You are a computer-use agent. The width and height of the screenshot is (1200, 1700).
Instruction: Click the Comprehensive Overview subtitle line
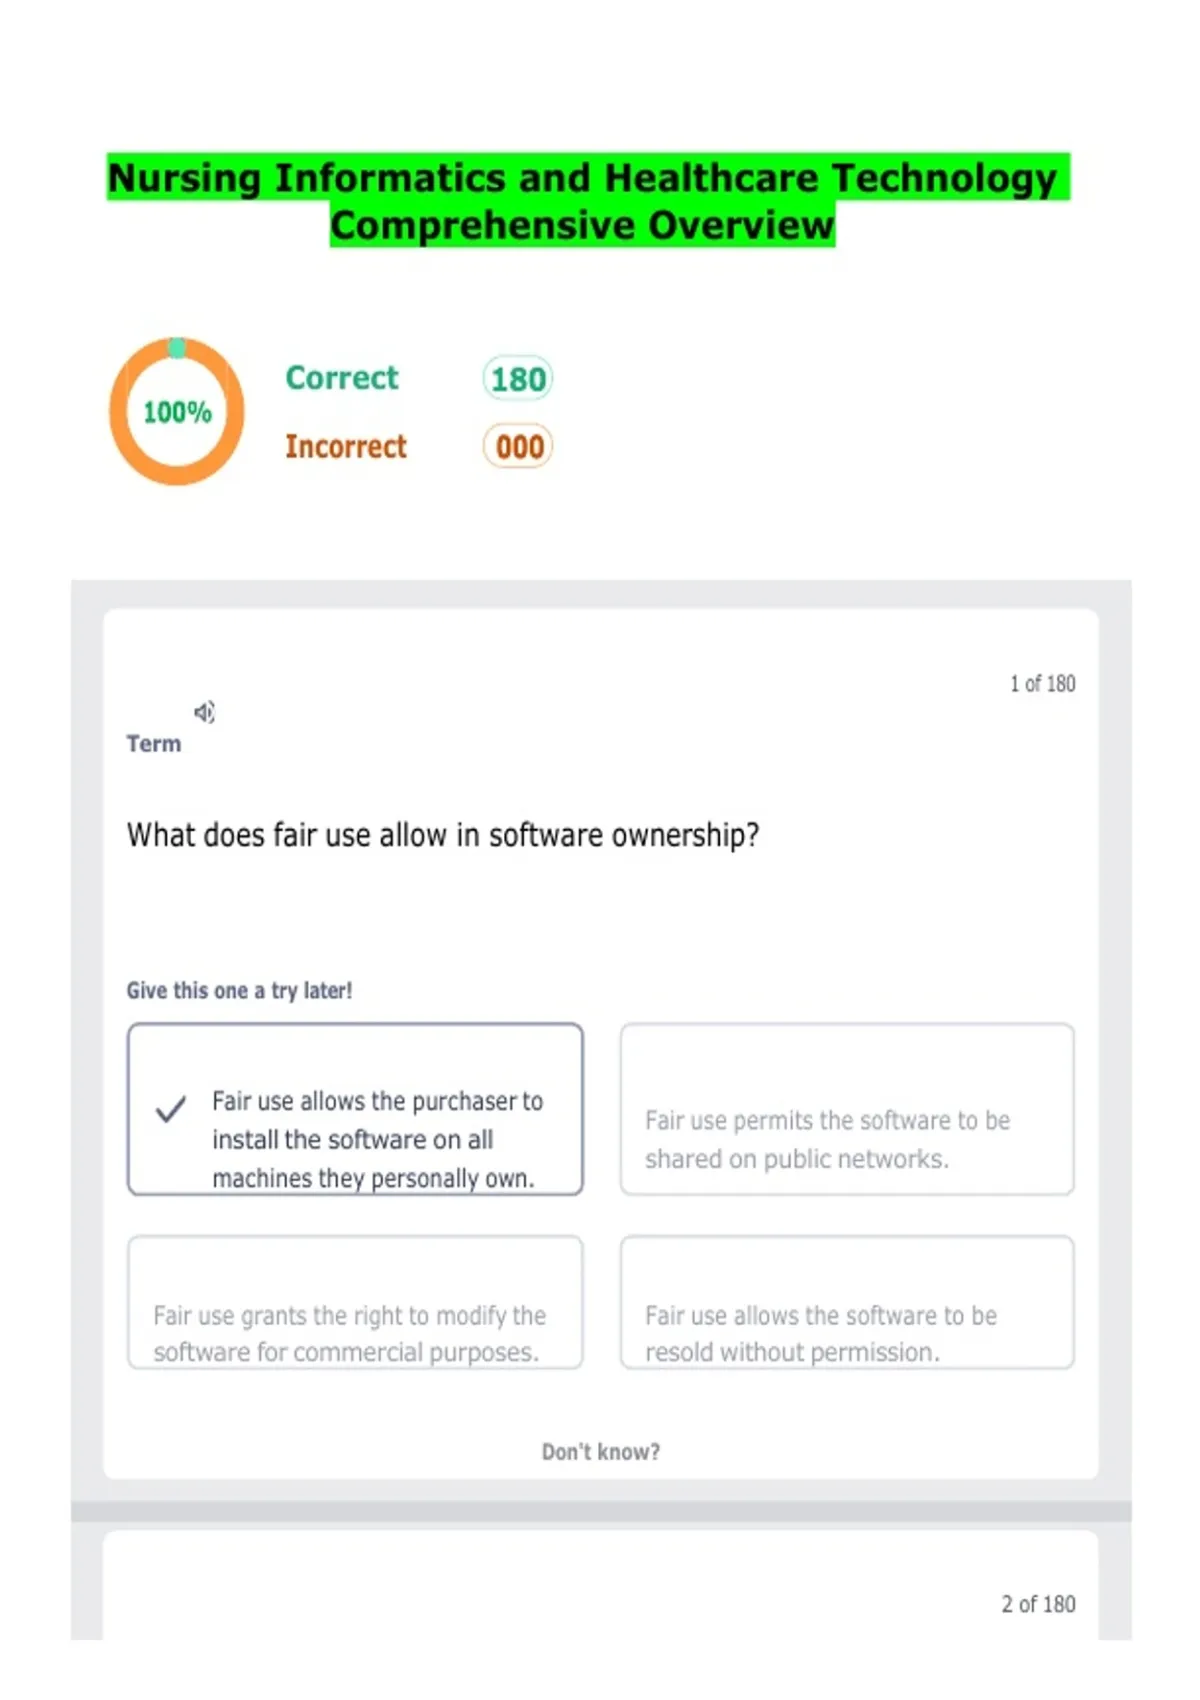[x=583, y=225]
